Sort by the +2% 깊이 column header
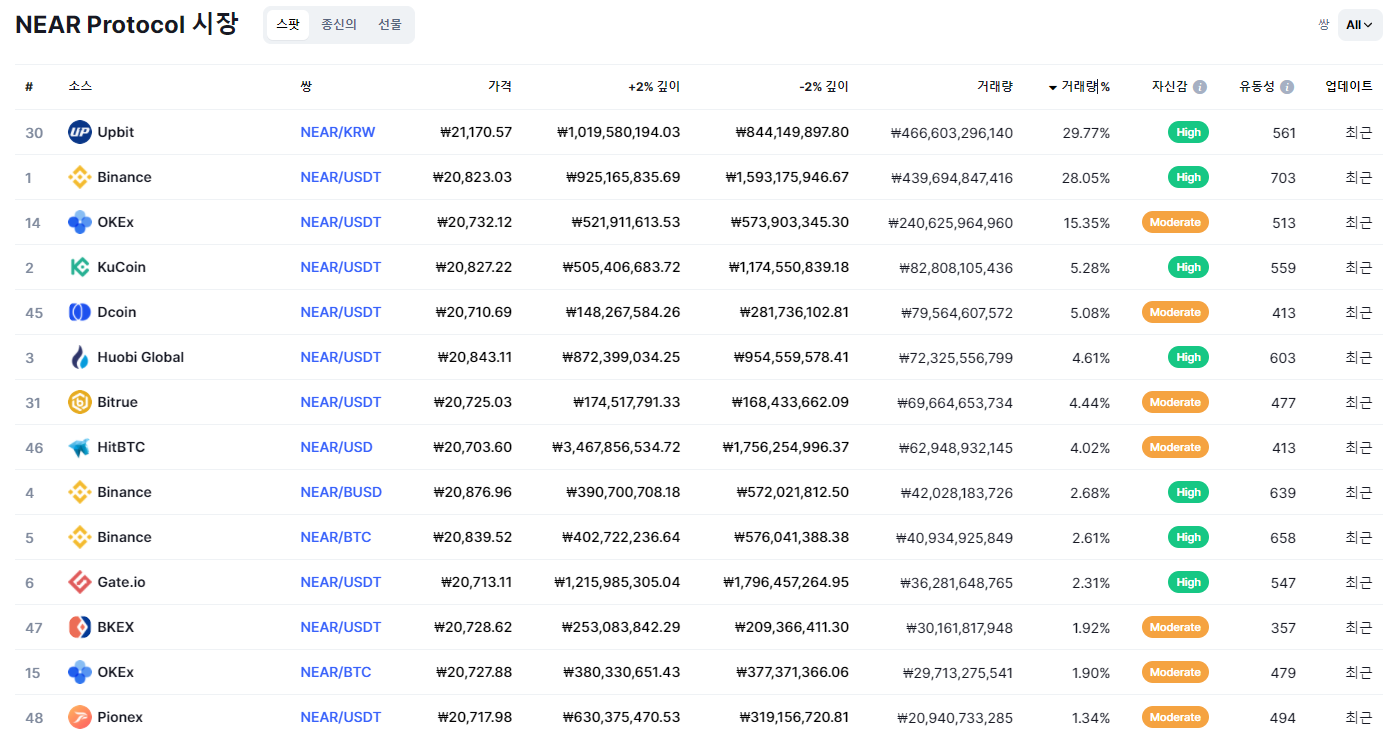 [x=654, y=87]
